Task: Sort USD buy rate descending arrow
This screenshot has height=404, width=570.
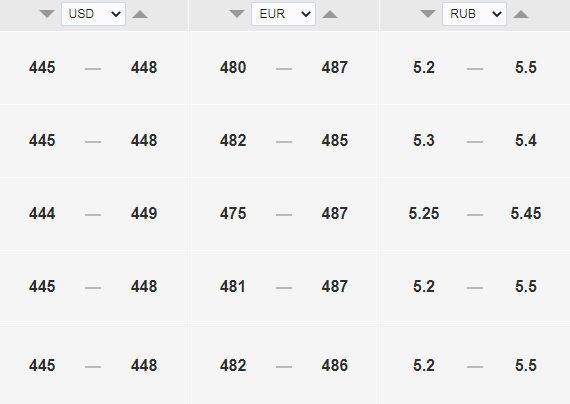Action: (x=47, y=14)
